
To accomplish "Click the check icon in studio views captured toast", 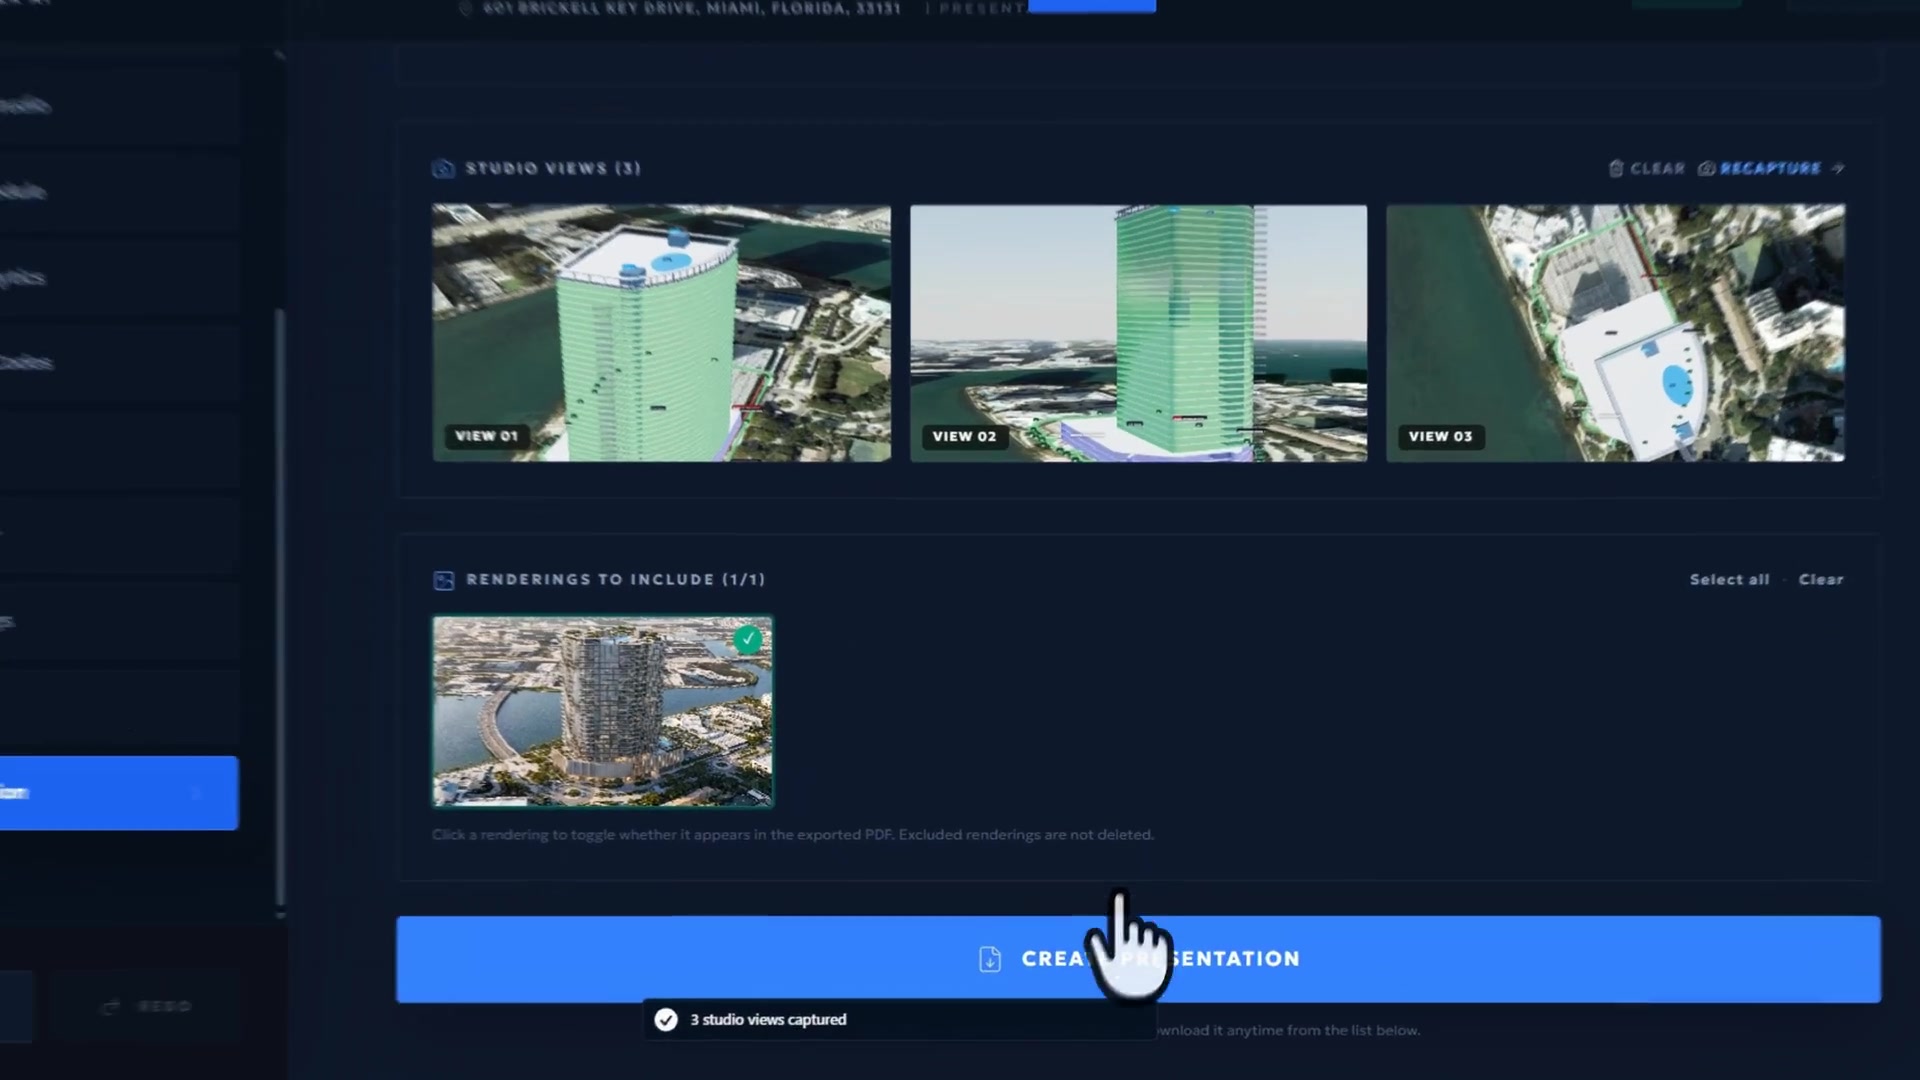I will [x=666, y=1019].
